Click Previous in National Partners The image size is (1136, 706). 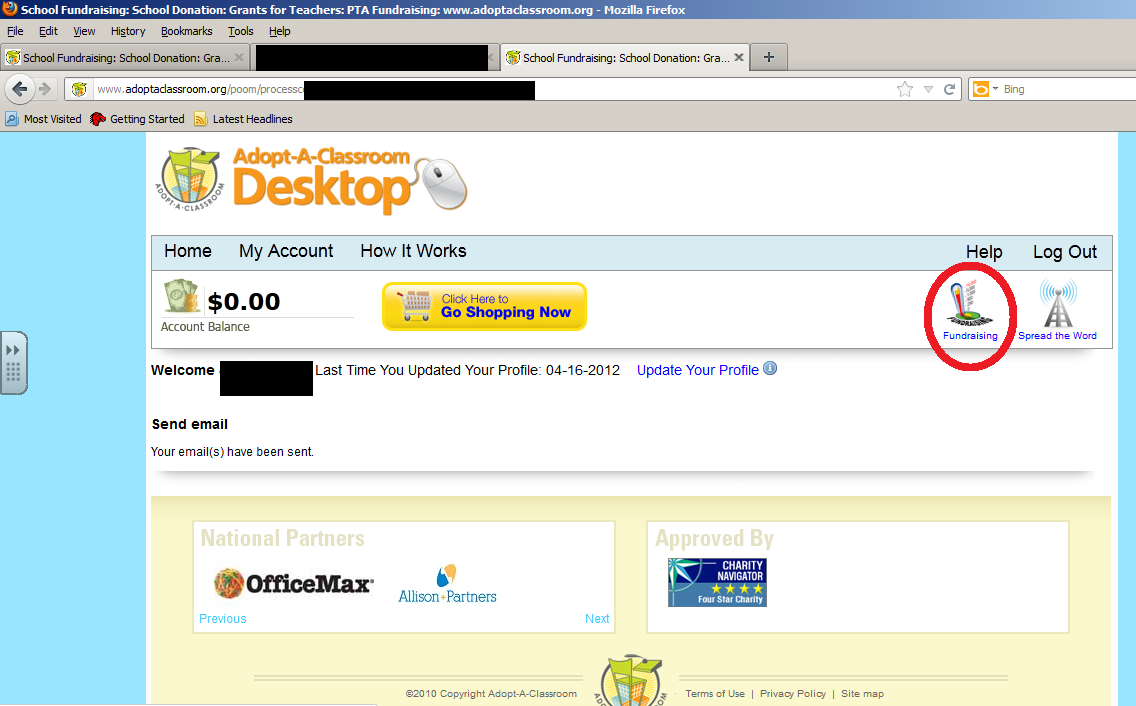[222, 618]
